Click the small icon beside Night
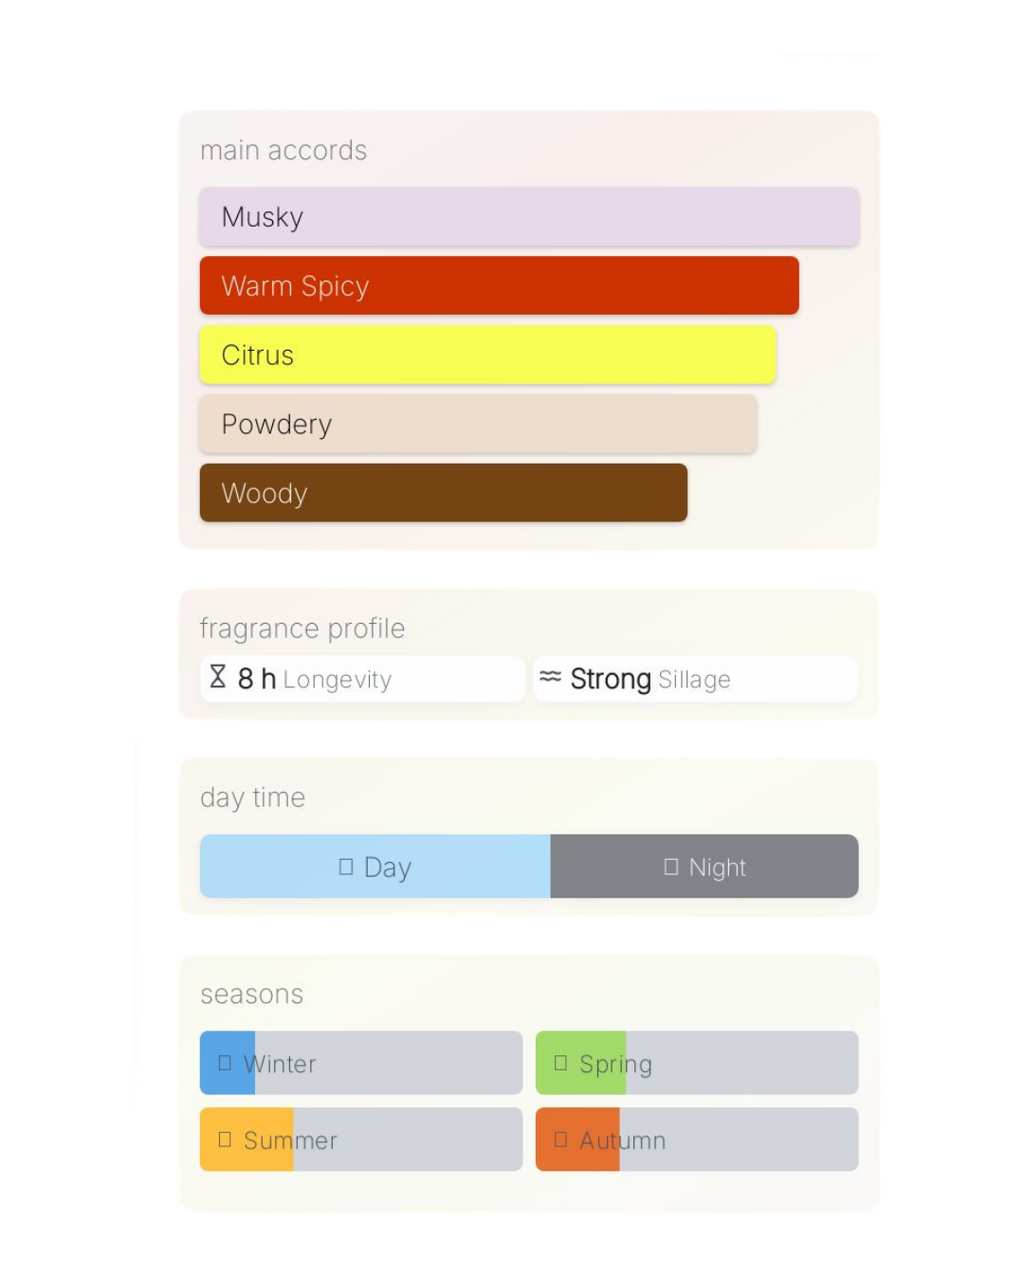This screenshot has width=1024, height=1280. (671, 866)
